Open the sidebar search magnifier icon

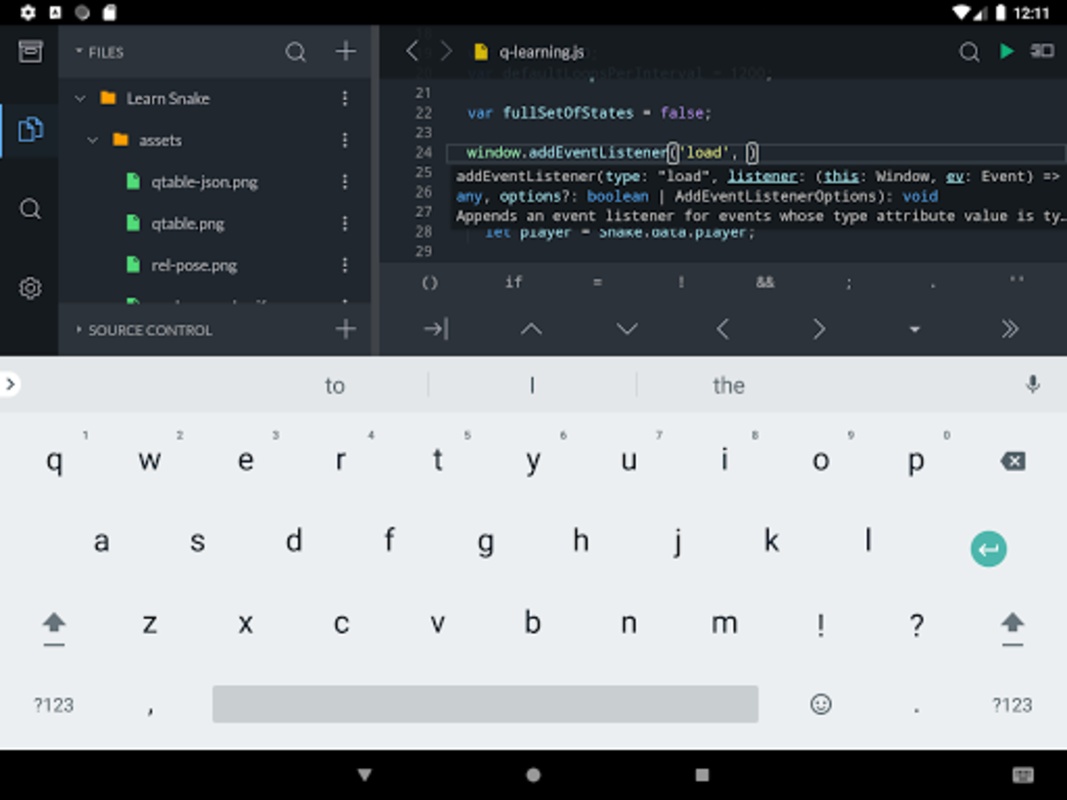tap(30, 209)
